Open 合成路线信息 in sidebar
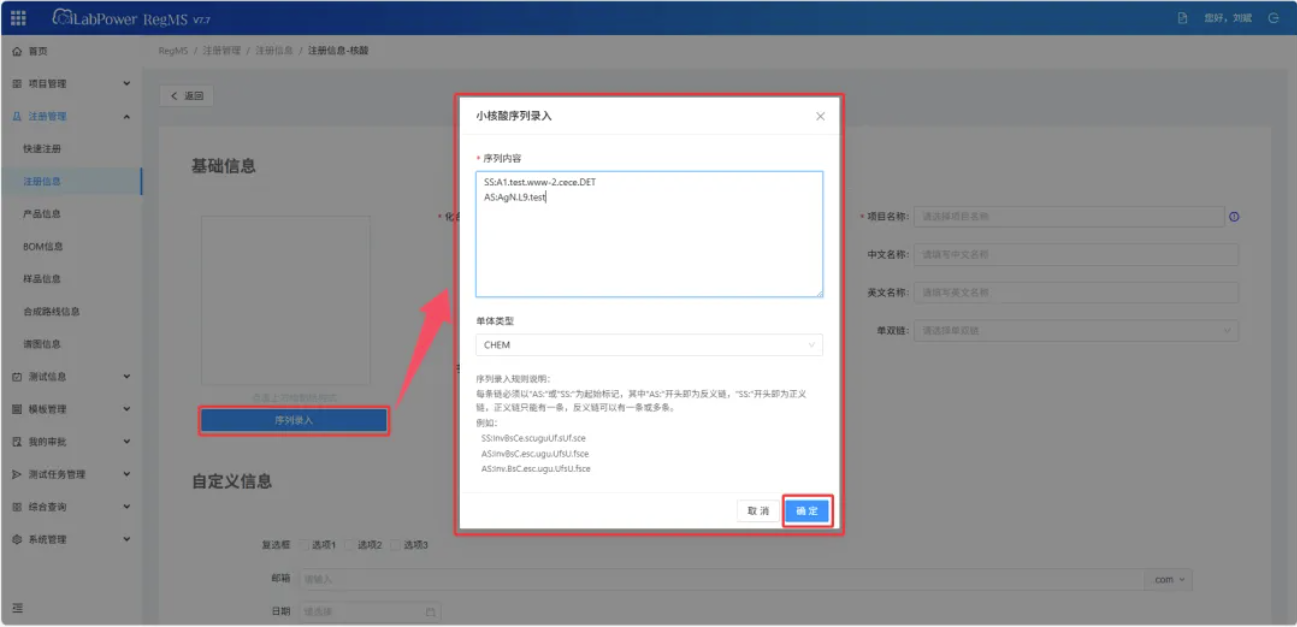The image size is (1297, 627). pyautogui.click(x=52, y=312)
